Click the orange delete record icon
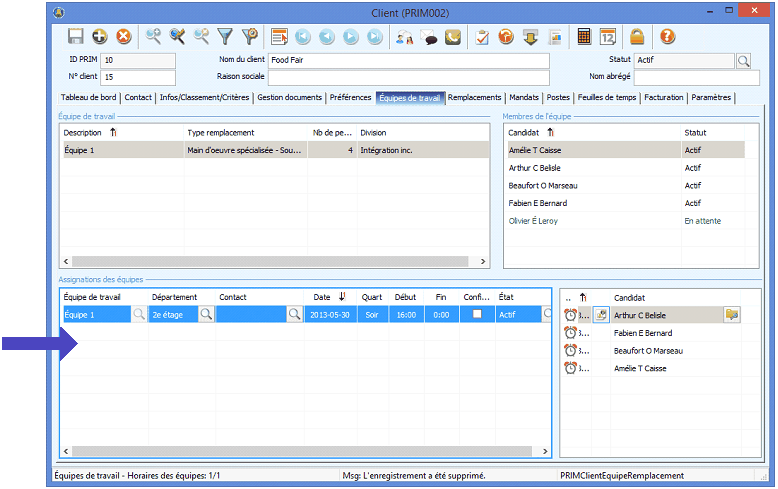Screen dimensions: 778x489 pyautogui.click(x=124, y=37)
